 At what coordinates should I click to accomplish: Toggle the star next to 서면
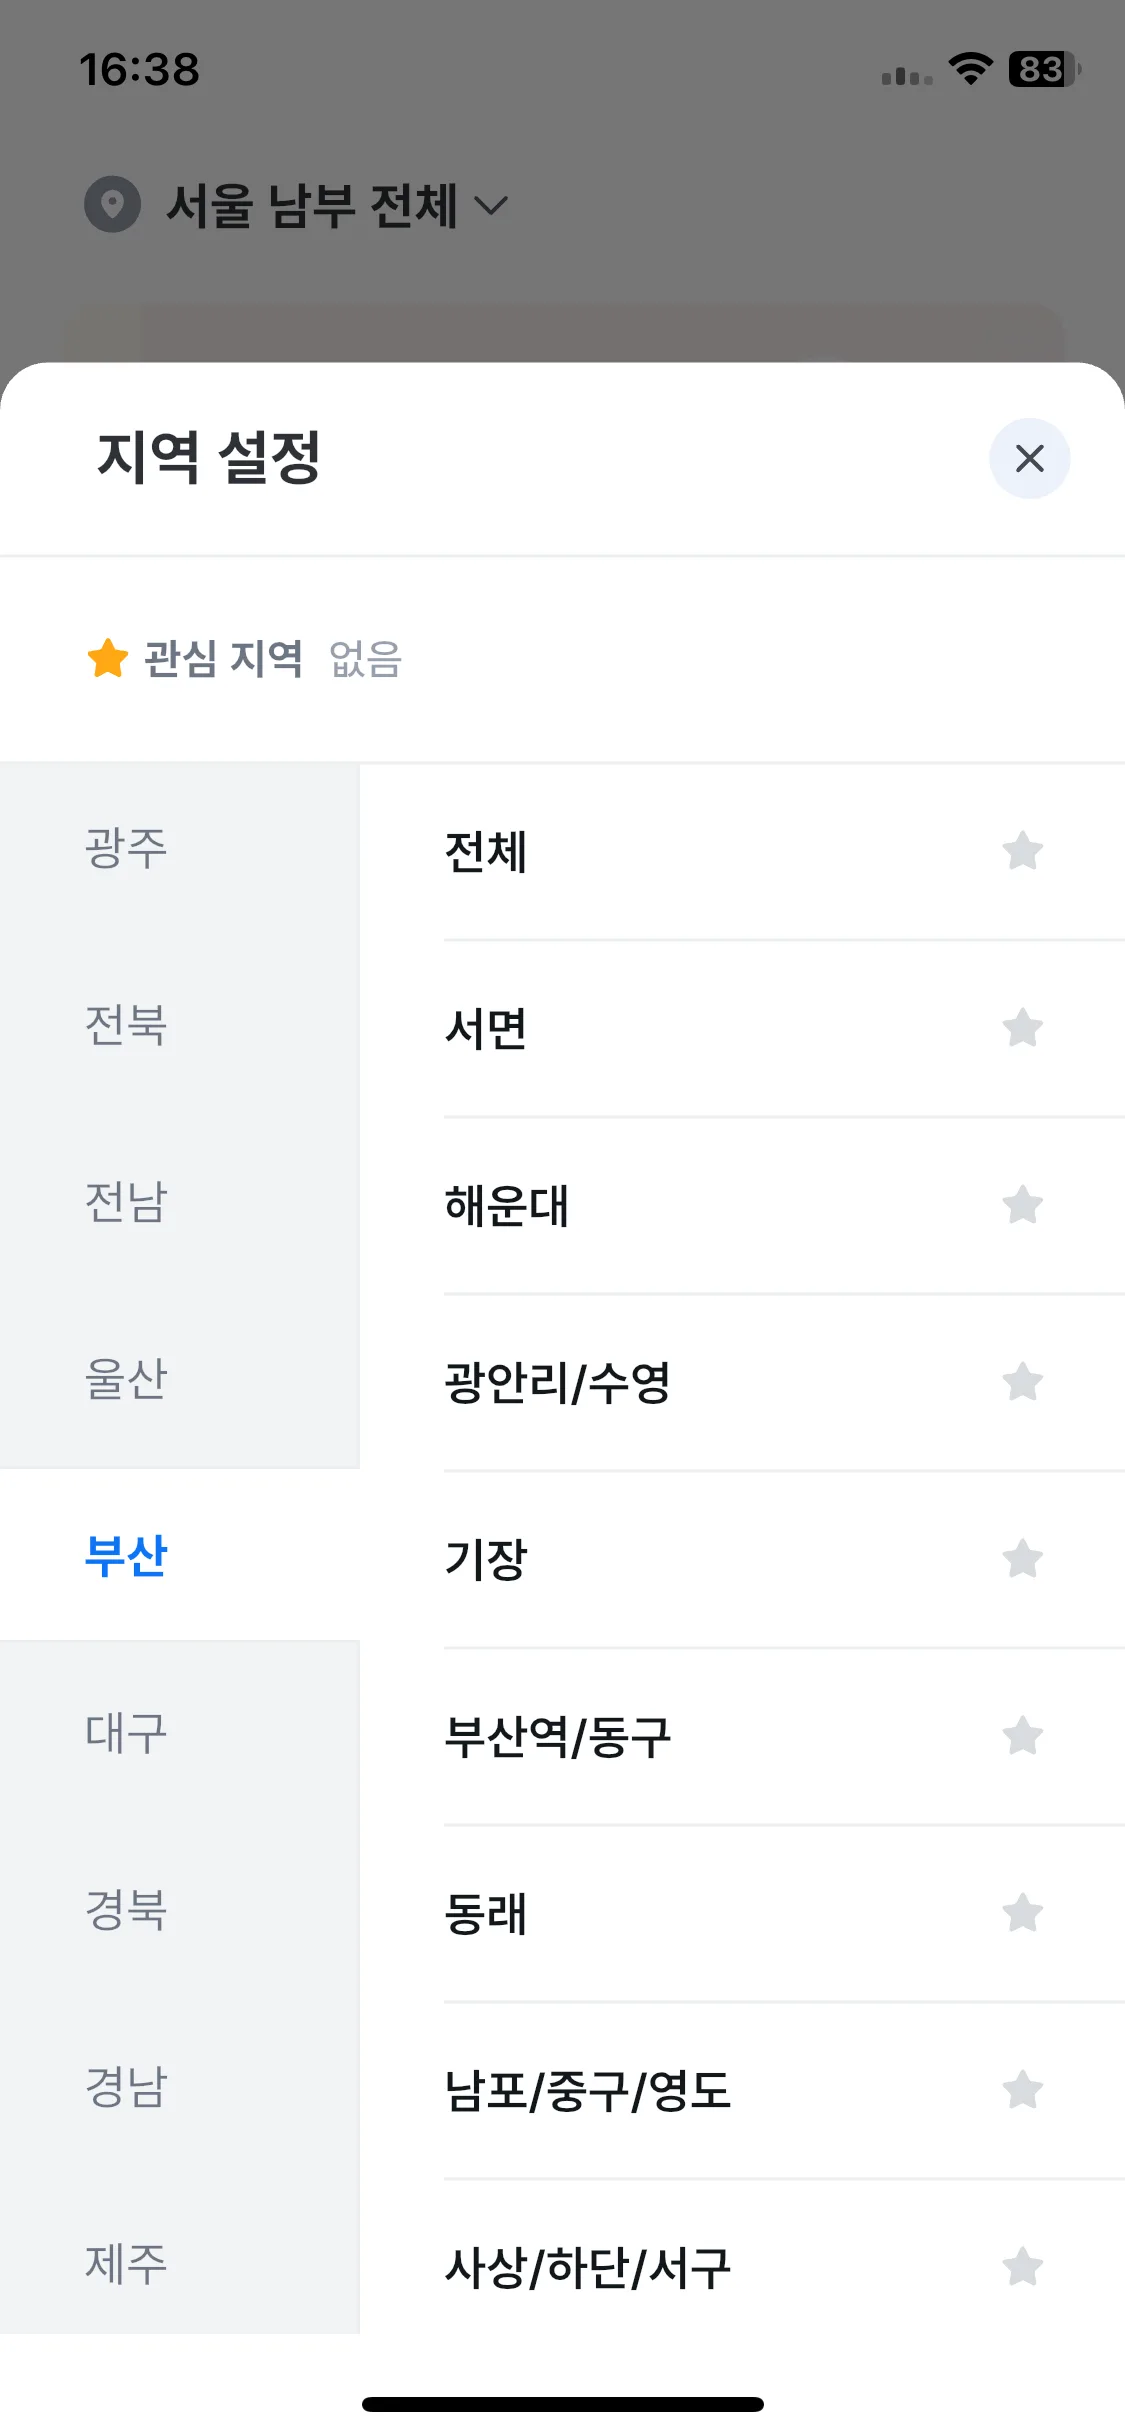1022,1028
